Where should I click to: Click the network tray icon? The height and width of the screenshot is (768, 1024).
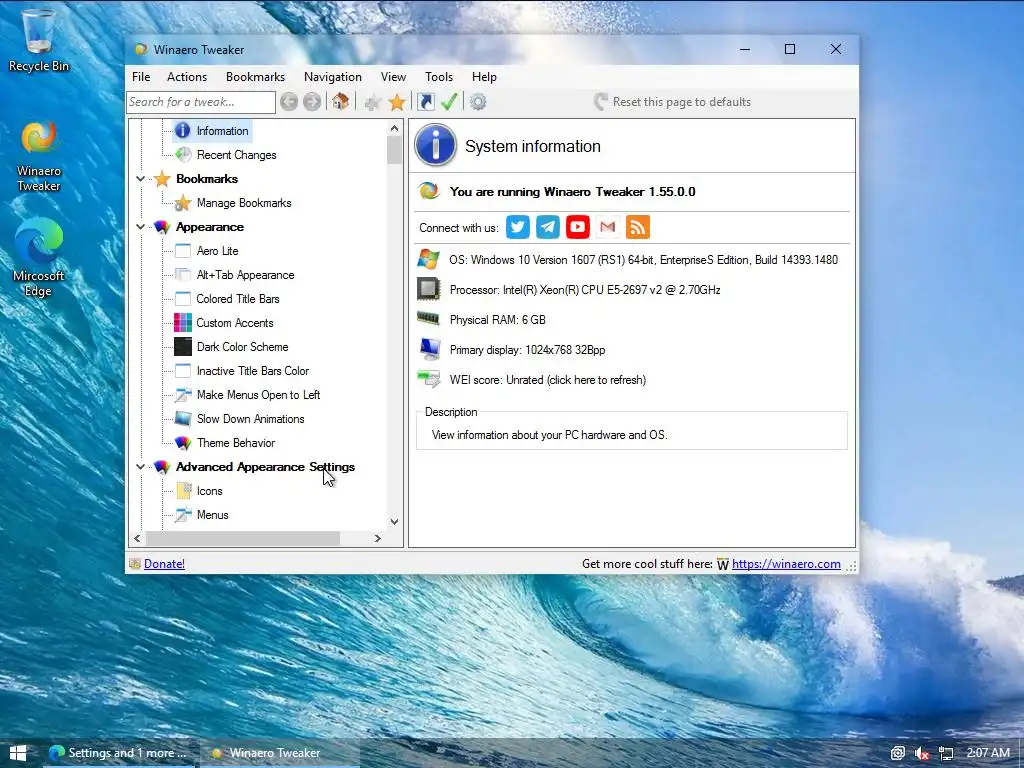946,754
